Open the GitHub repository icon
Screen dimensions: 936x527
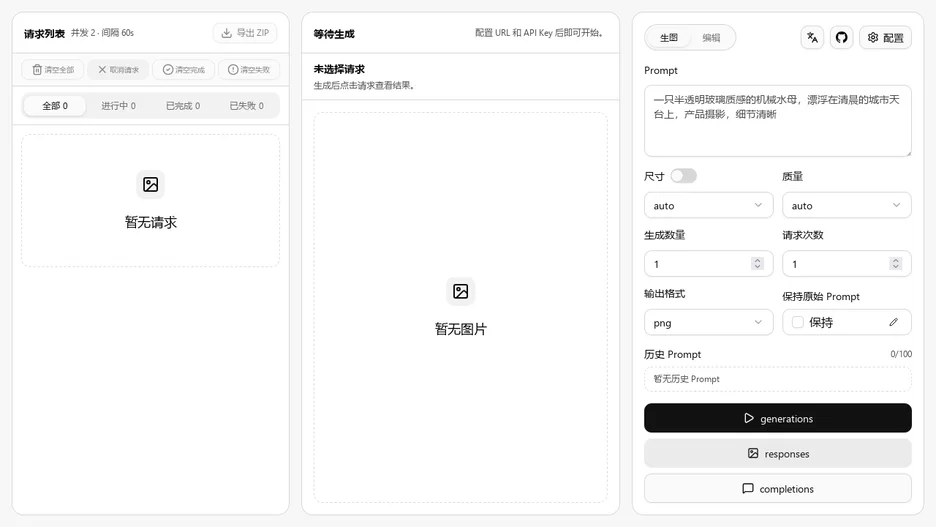841,38
